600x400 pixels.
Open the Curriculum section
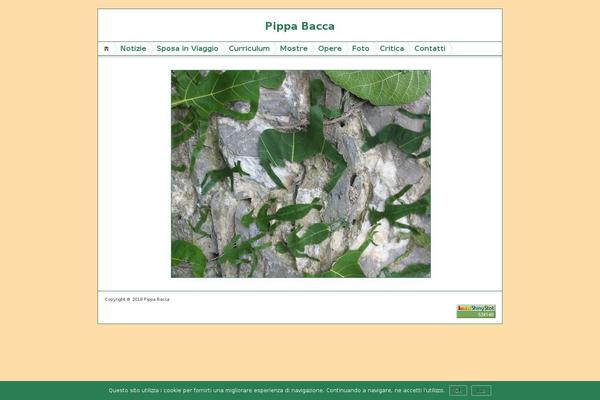coord(249,49)
